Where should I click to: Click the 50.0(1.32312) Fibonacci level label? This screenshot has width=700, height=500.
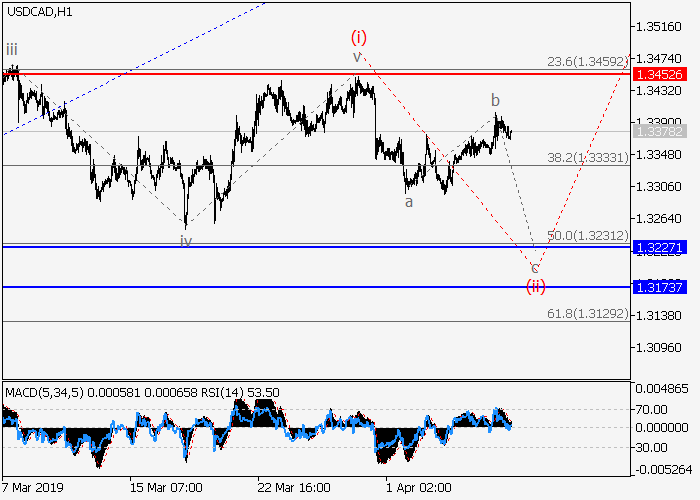[587, 236]
